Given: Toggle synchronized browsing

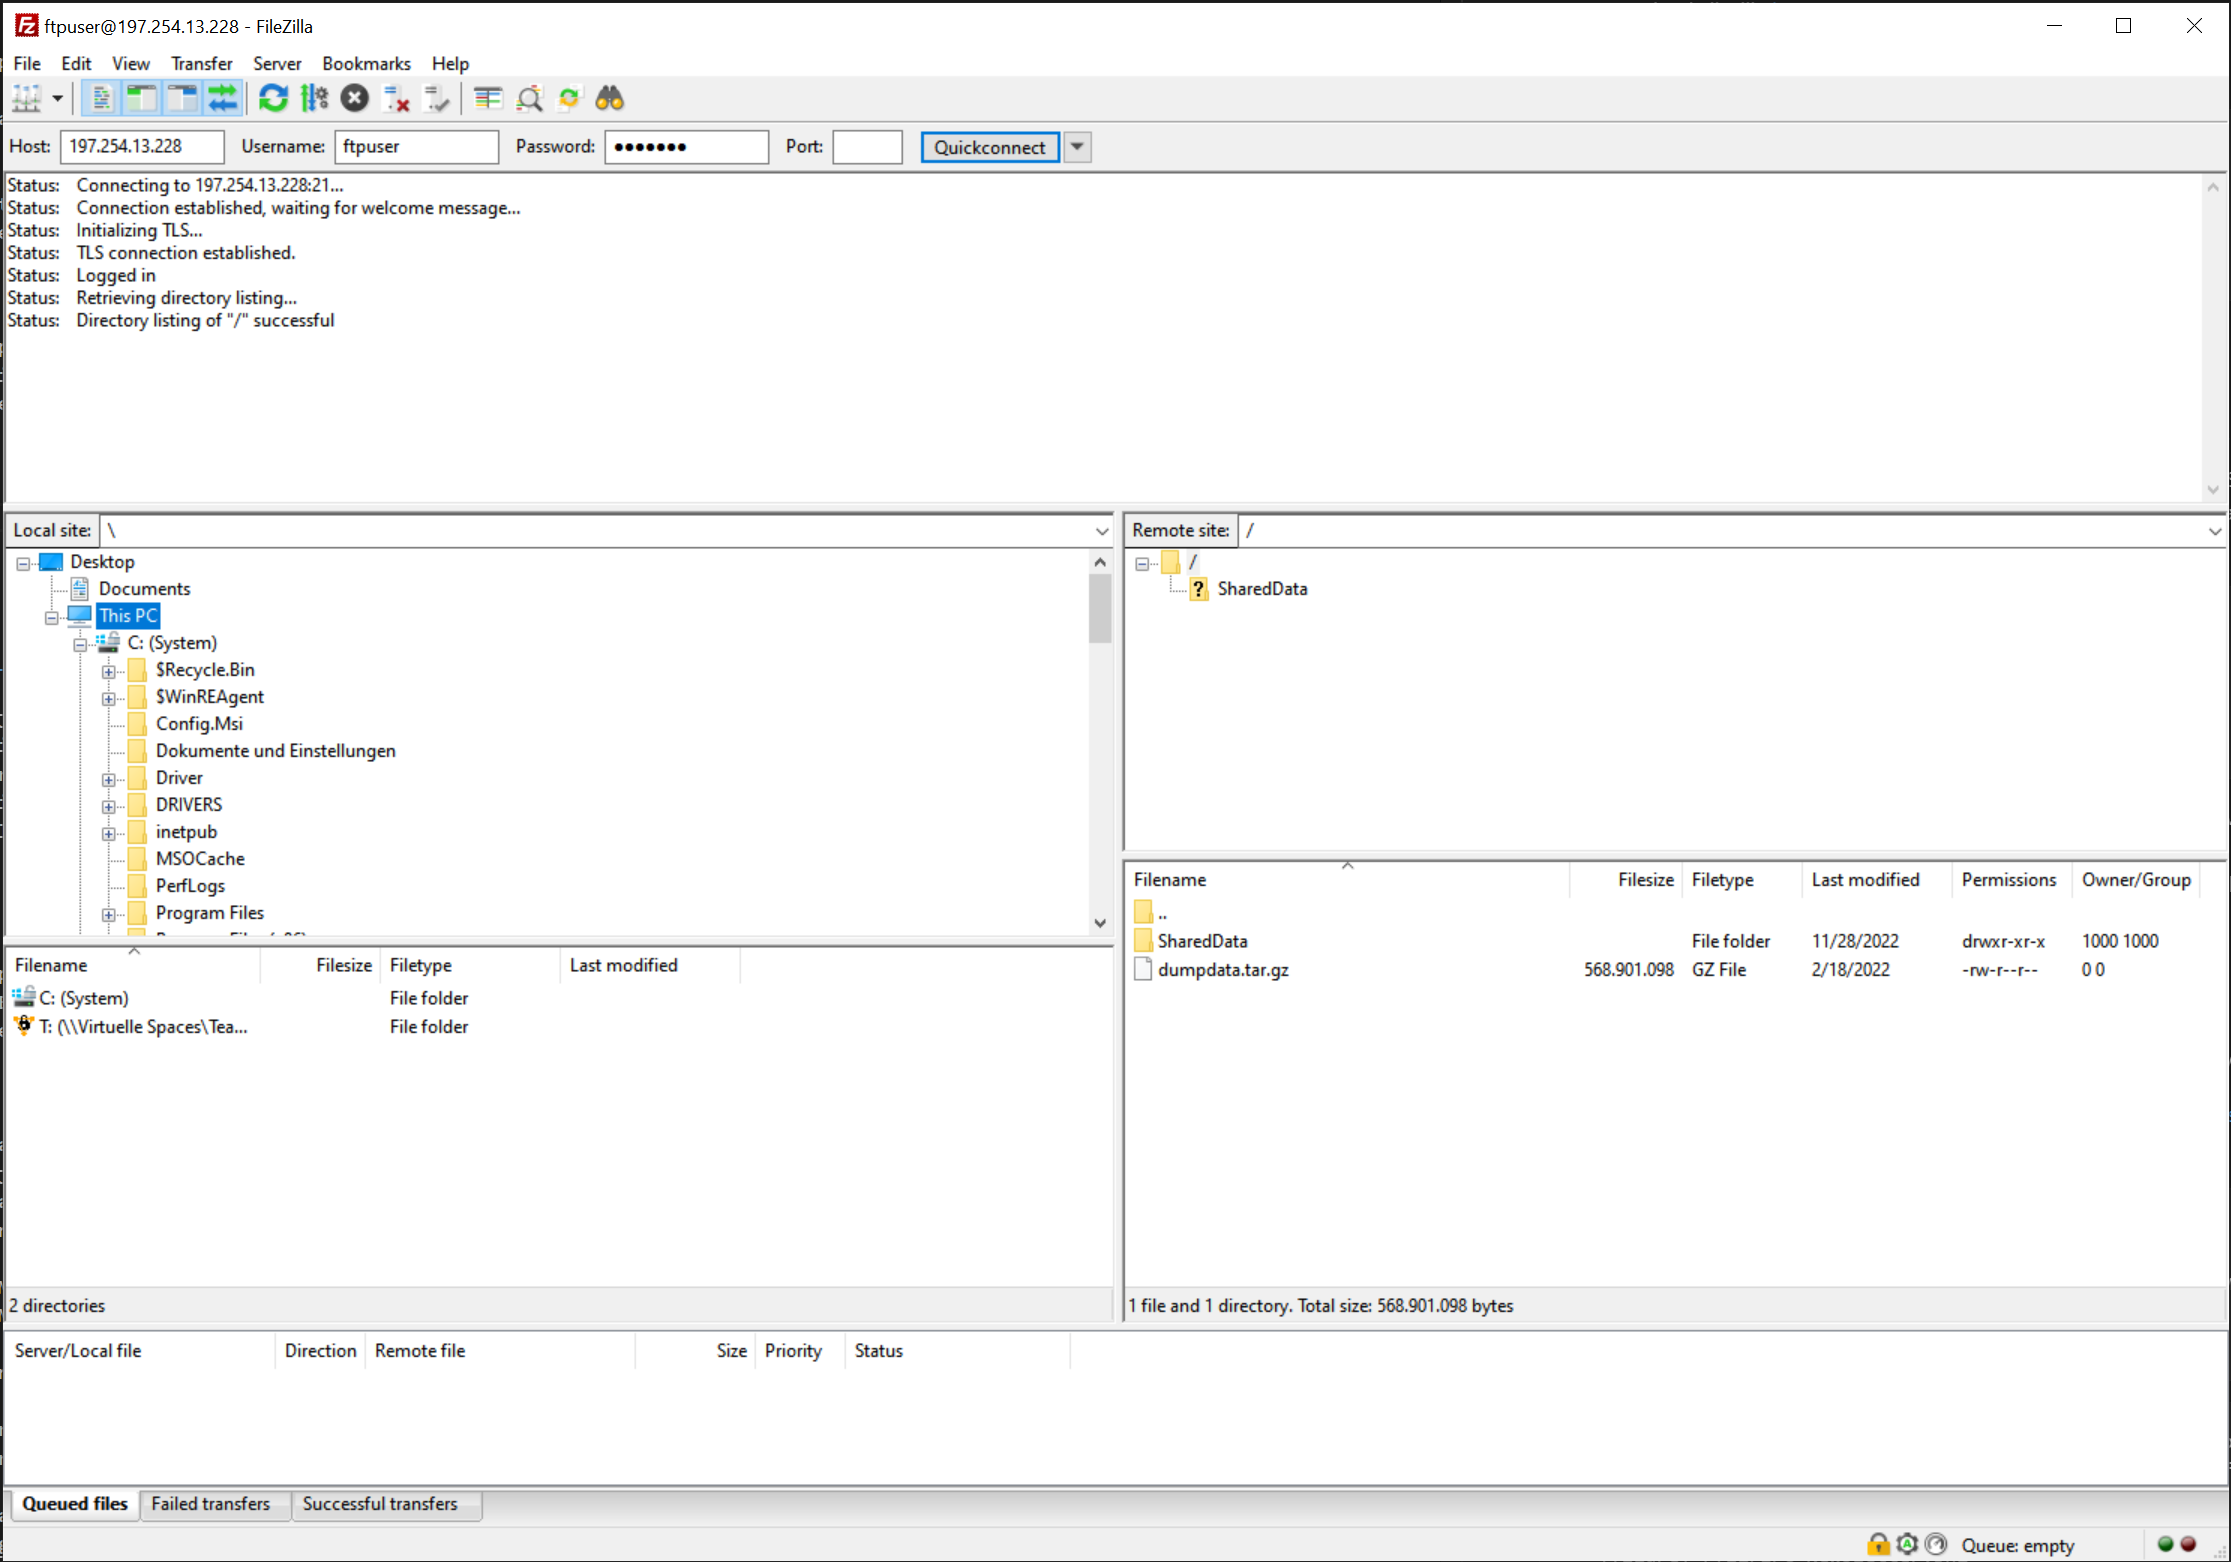Looking at the screenshot, I should (x=569, y=99).
